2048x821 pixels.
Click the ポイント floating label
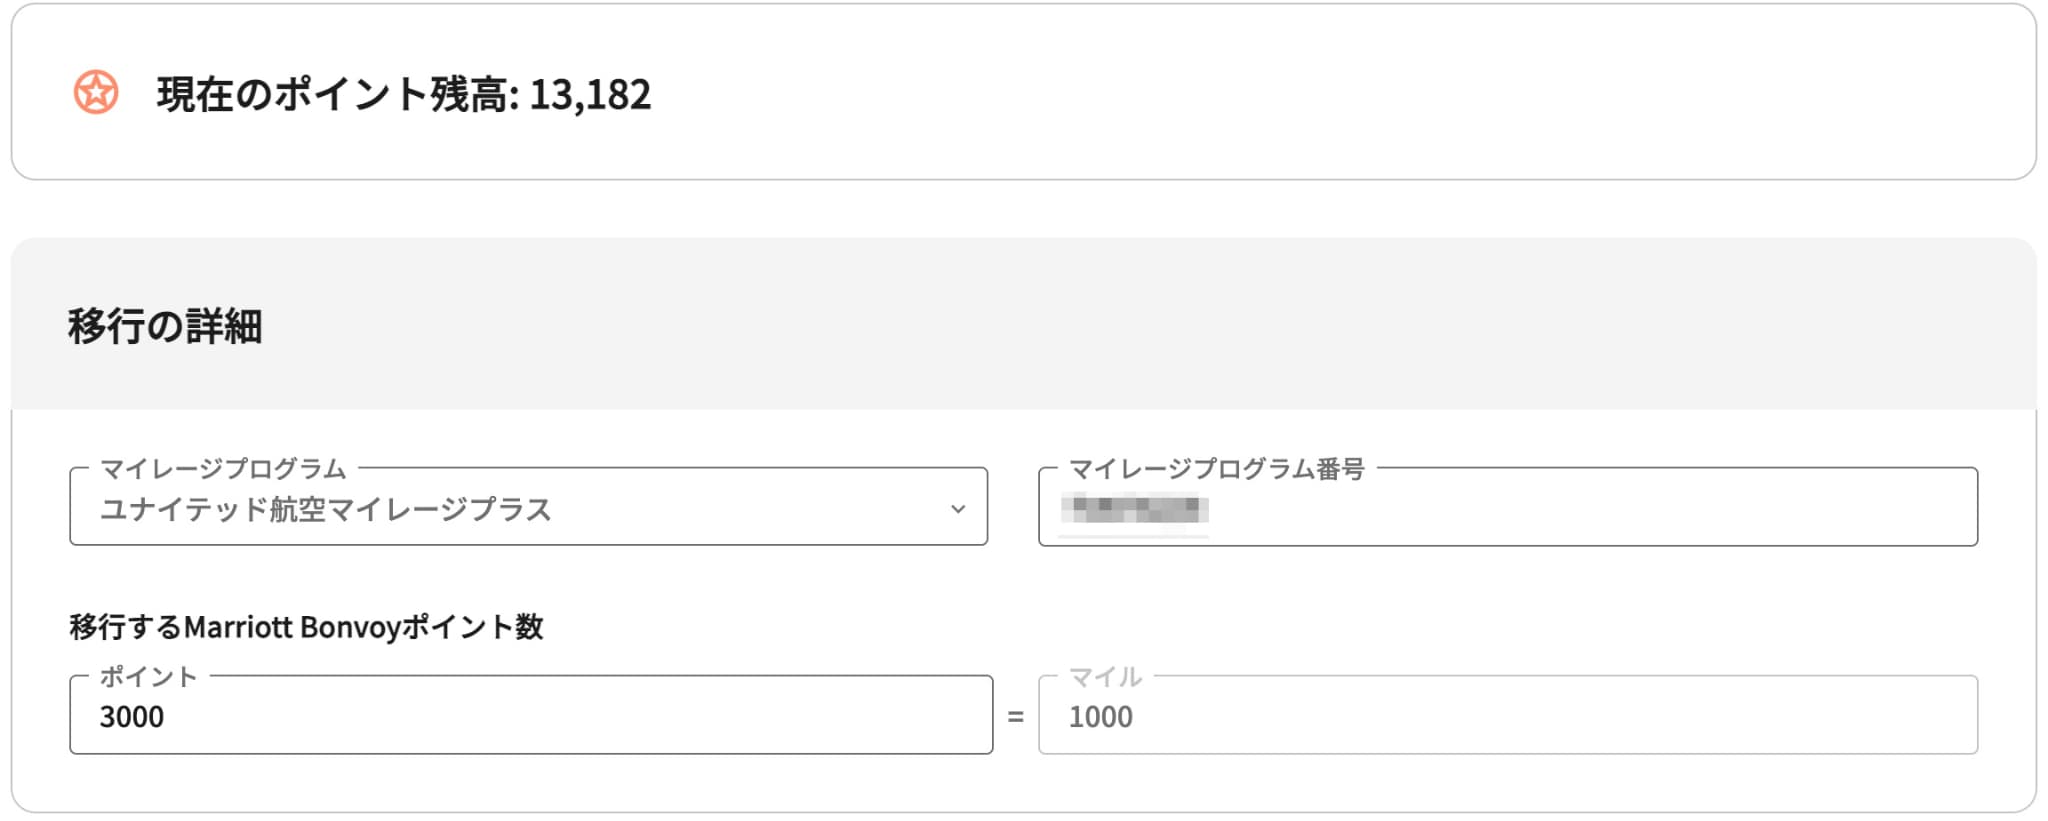click(149, 676)
